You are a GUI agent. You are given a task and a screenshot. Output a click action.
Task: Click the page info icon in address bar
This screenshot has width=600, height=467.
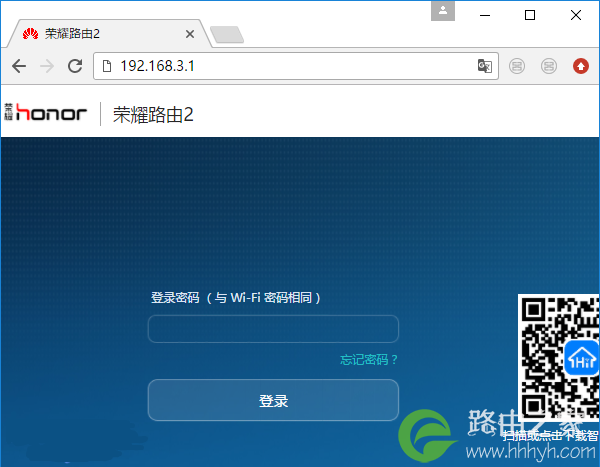point(107,66)
